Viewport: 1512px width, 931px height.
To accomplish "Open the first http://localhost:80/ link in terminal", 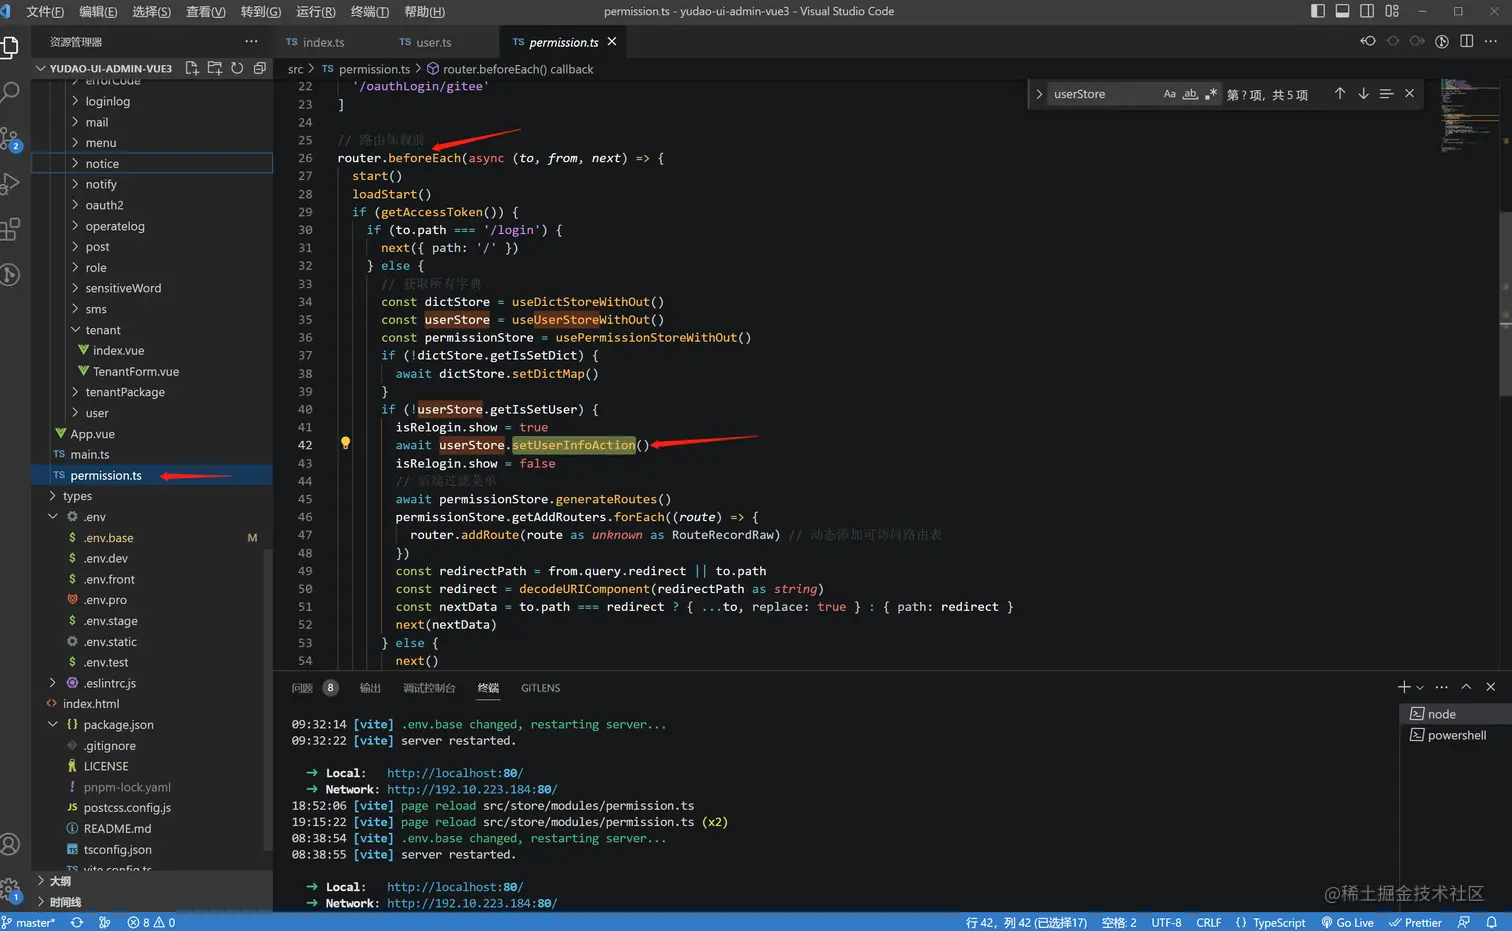I will pyautogui.click(x=455, y=773).
